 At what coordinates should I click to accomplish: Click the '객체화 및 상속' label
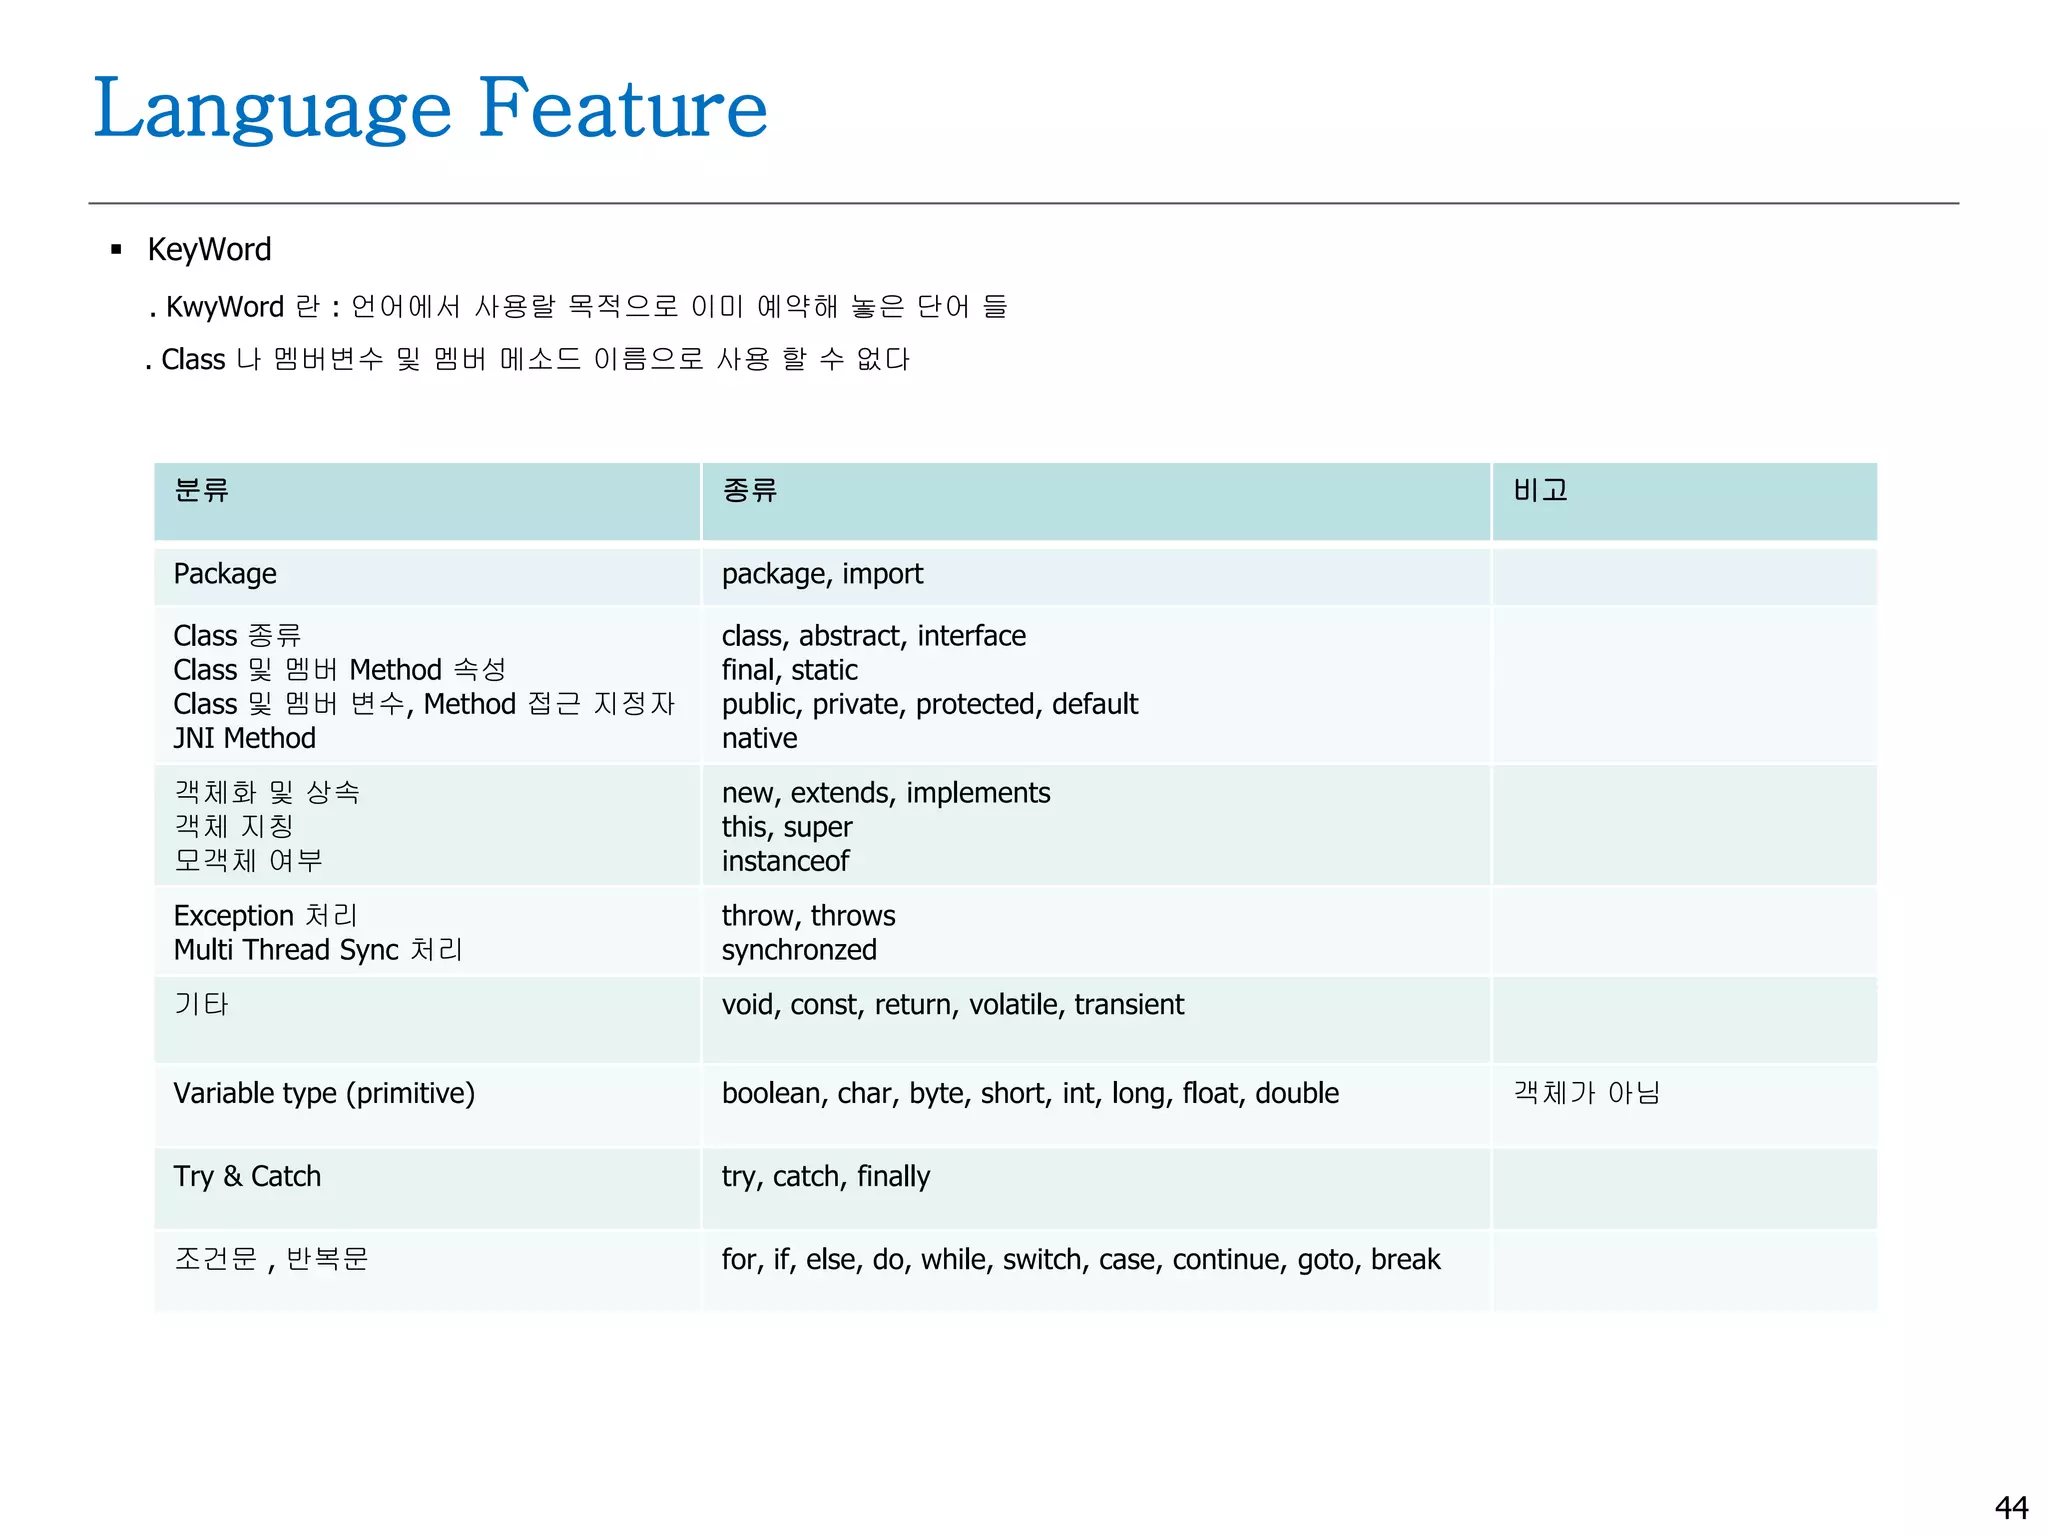coord(267,793)
